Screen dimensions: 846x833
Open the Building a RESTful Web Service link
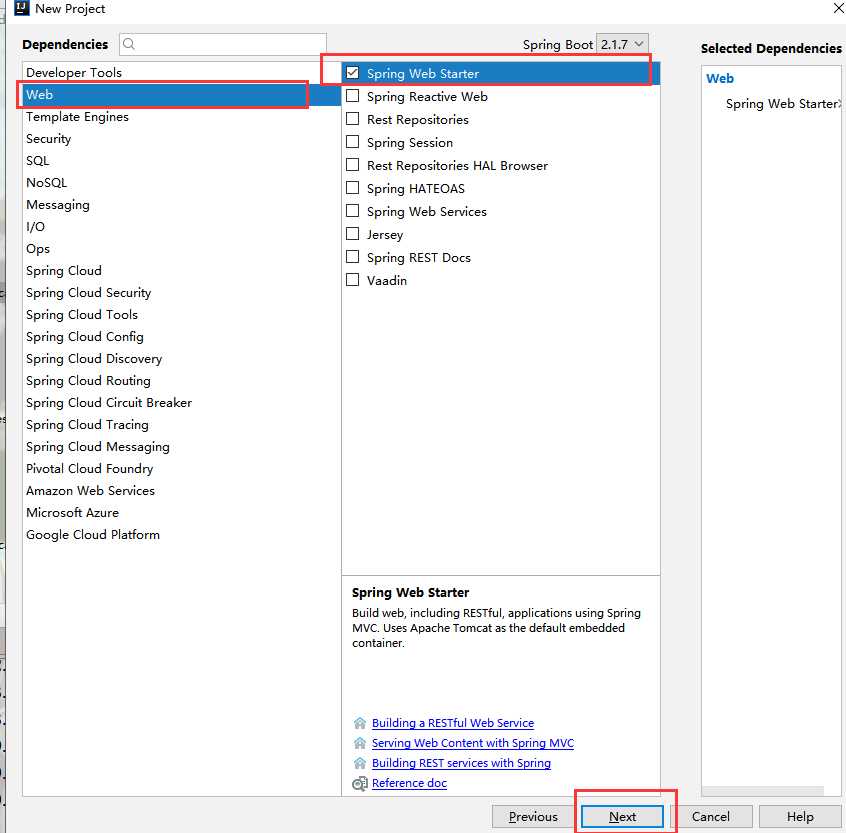(453, 723)
